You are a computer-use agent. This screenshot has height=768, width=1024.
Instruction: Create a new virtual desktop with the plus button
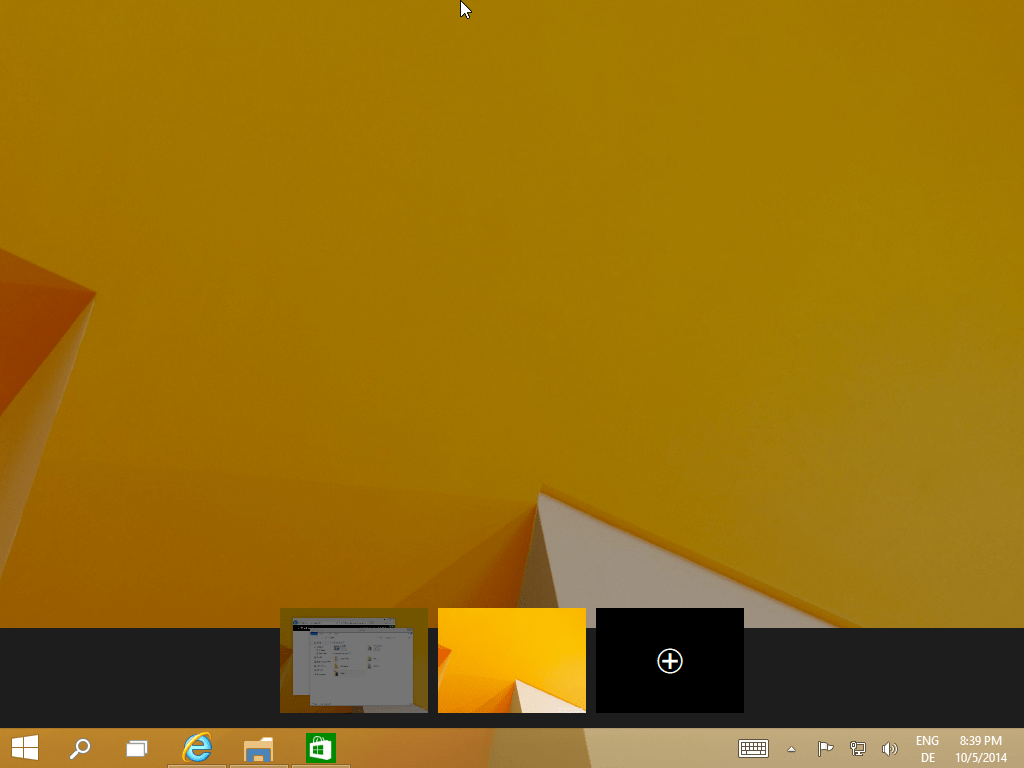pos(669,660)
